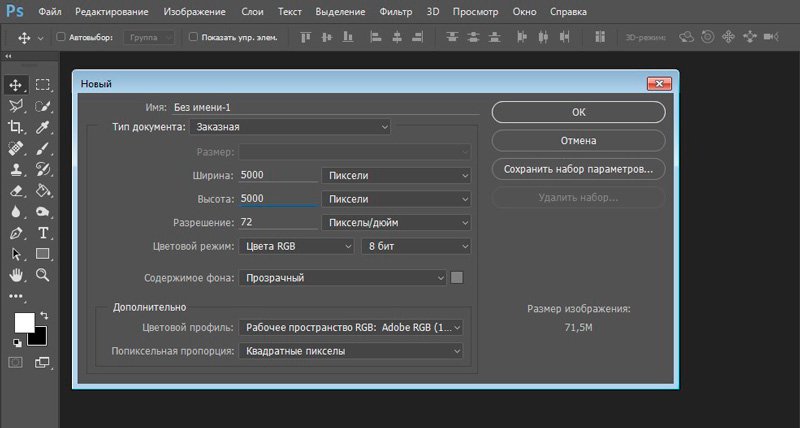Viewport: 800px width, 428px height.
Task: Click the swap foreground/background colors arrow
Action: click(x=43, y=316)
